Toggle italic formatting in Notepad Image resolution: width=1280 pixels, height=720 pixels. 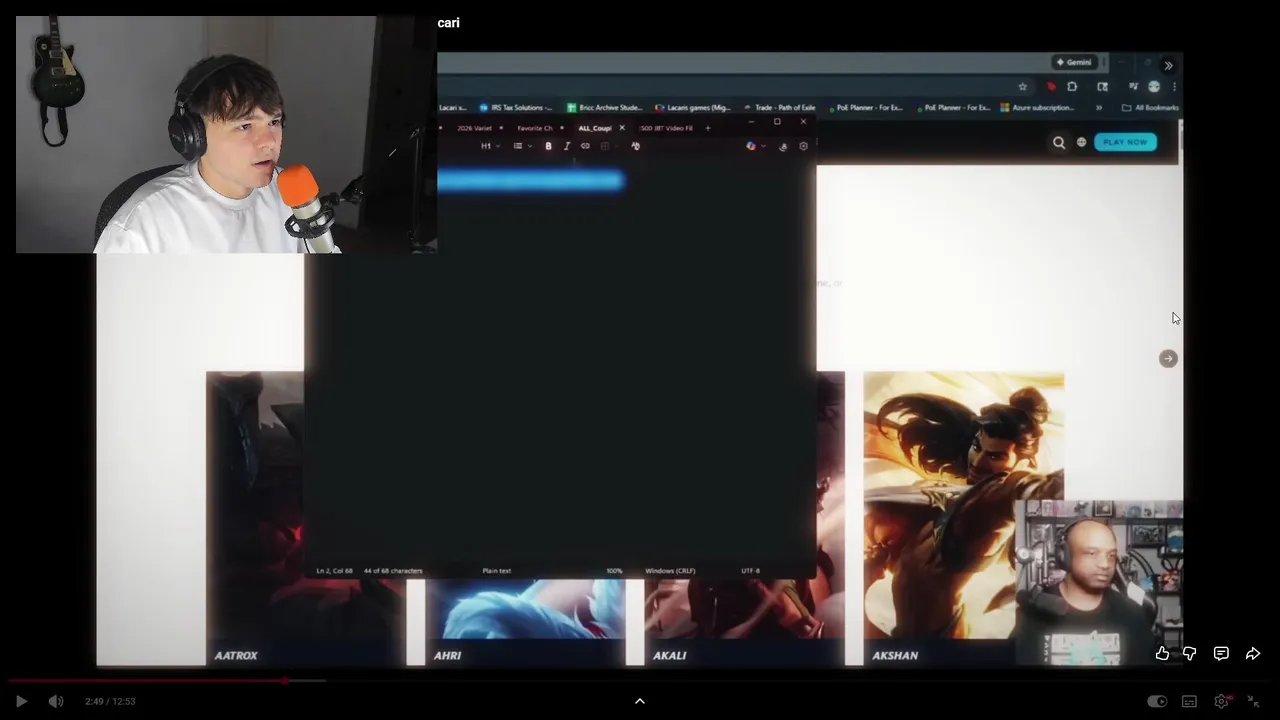567,146
